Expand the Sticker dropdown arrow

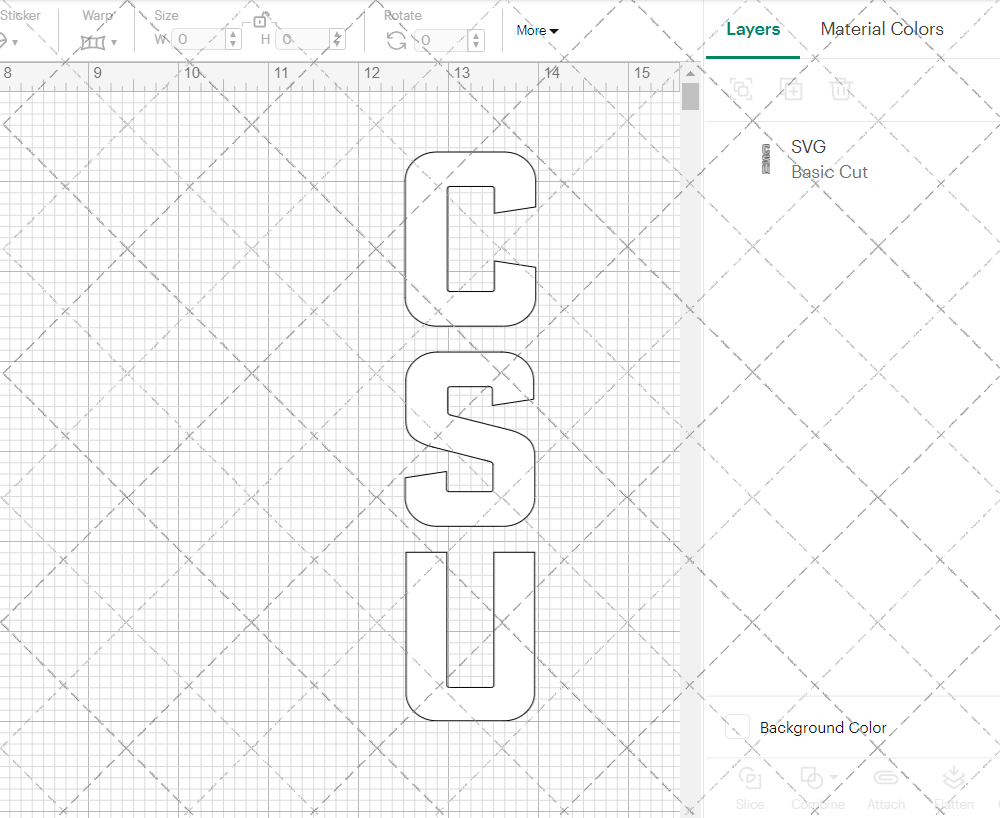(15, 43)
